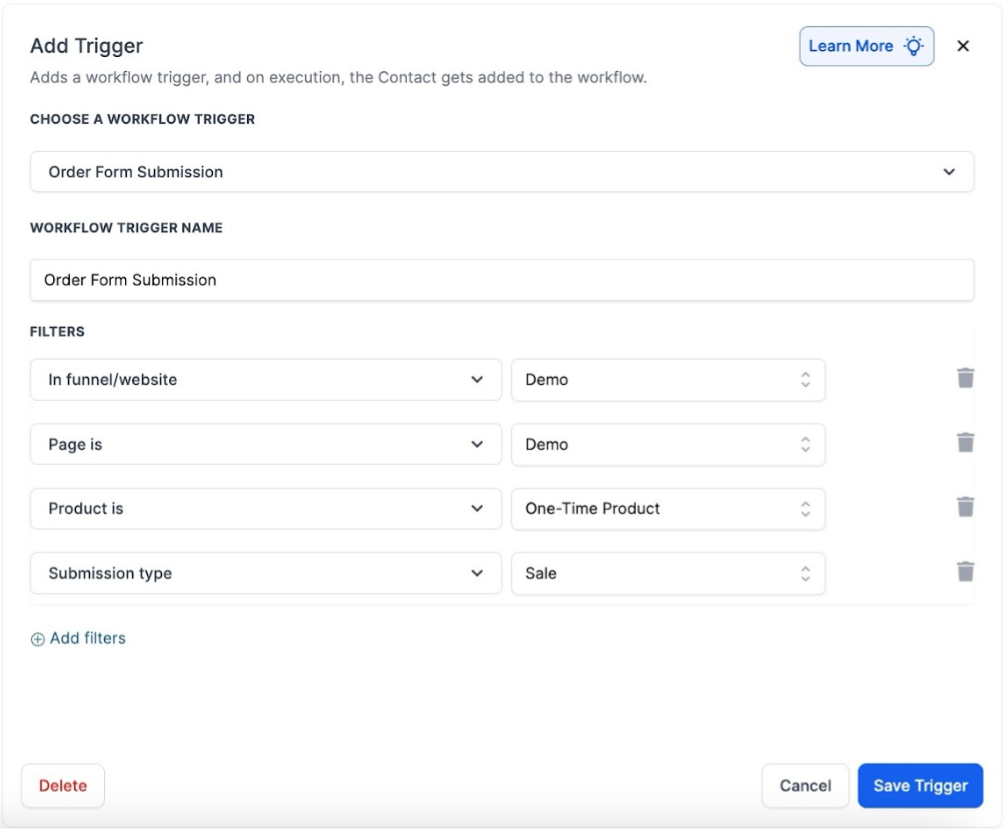This screenshot has width=1007, height=834.
Task: Delete the In funnel/website filter row
Action: pyautogui.click(x=965, y=378)
